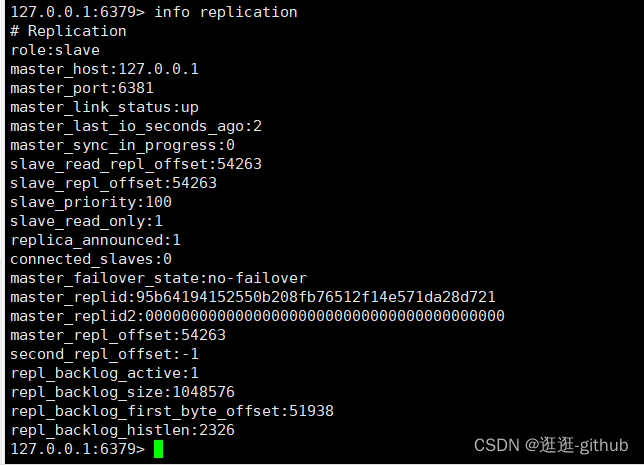Click the master_port:6381 value
The height and width of the screenshot is (465, 644).
pos(136,88)
